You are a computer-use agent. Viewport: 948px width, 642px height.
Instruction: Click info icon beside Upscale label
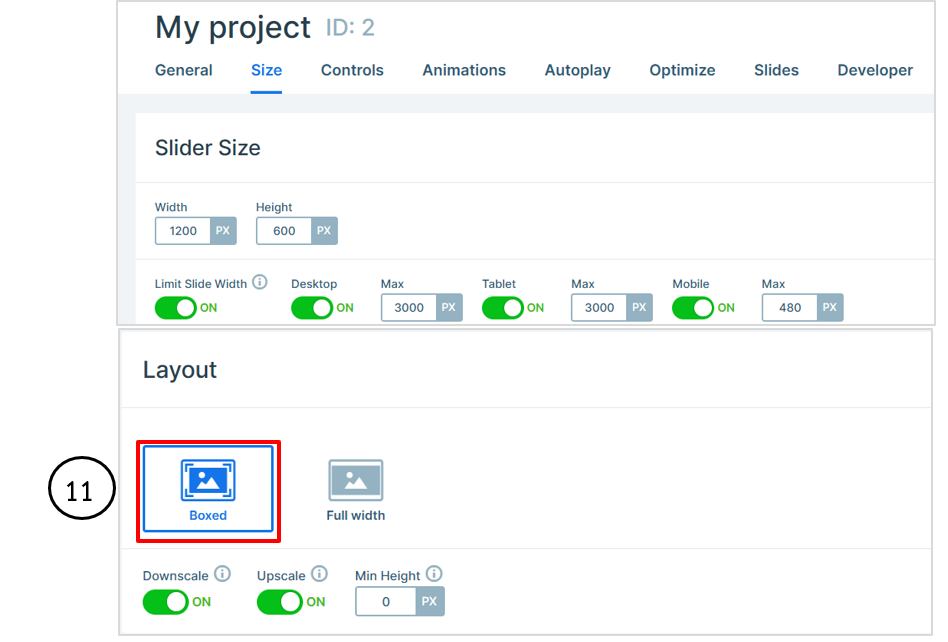(x=319, y=574)
